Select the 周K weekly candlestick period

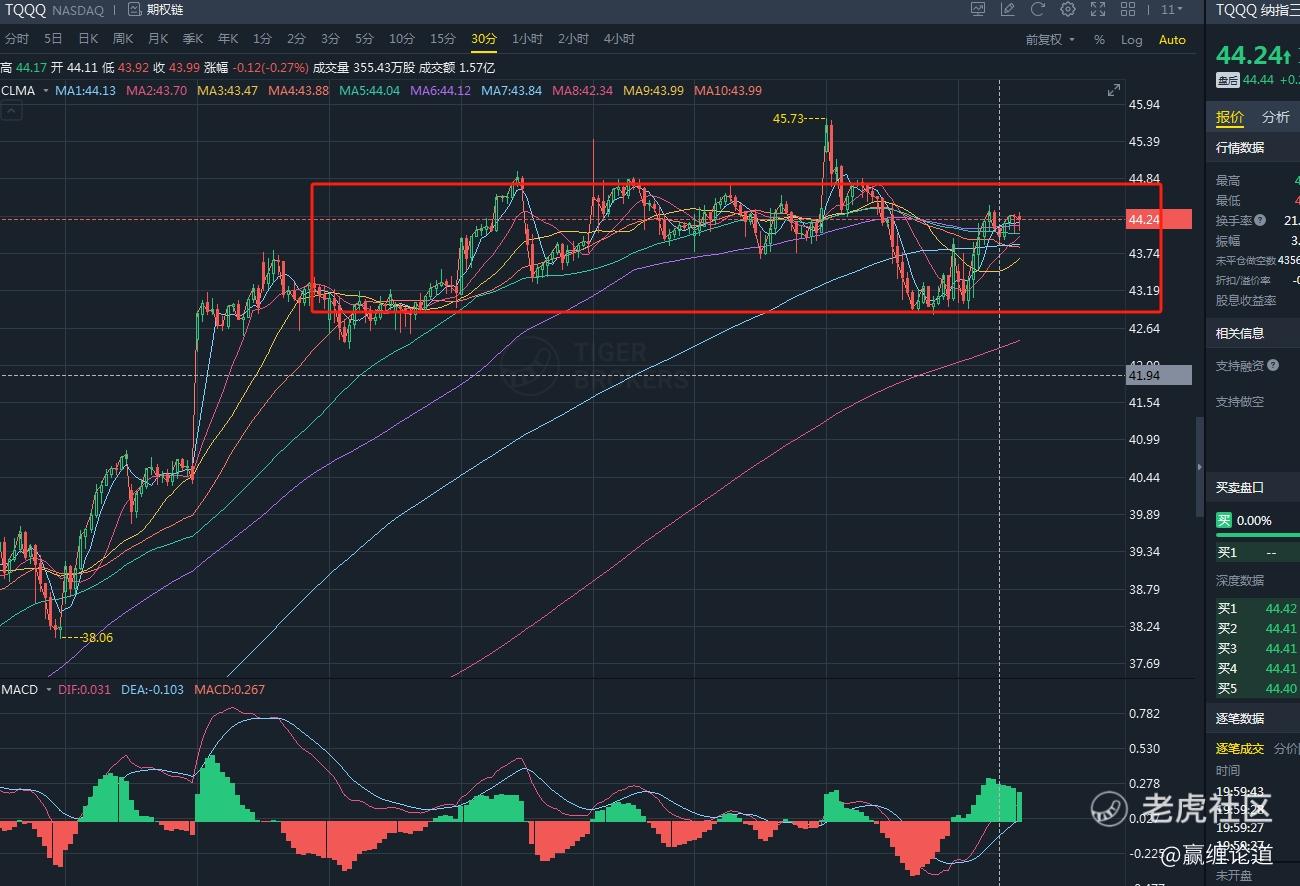coord(123,39)
